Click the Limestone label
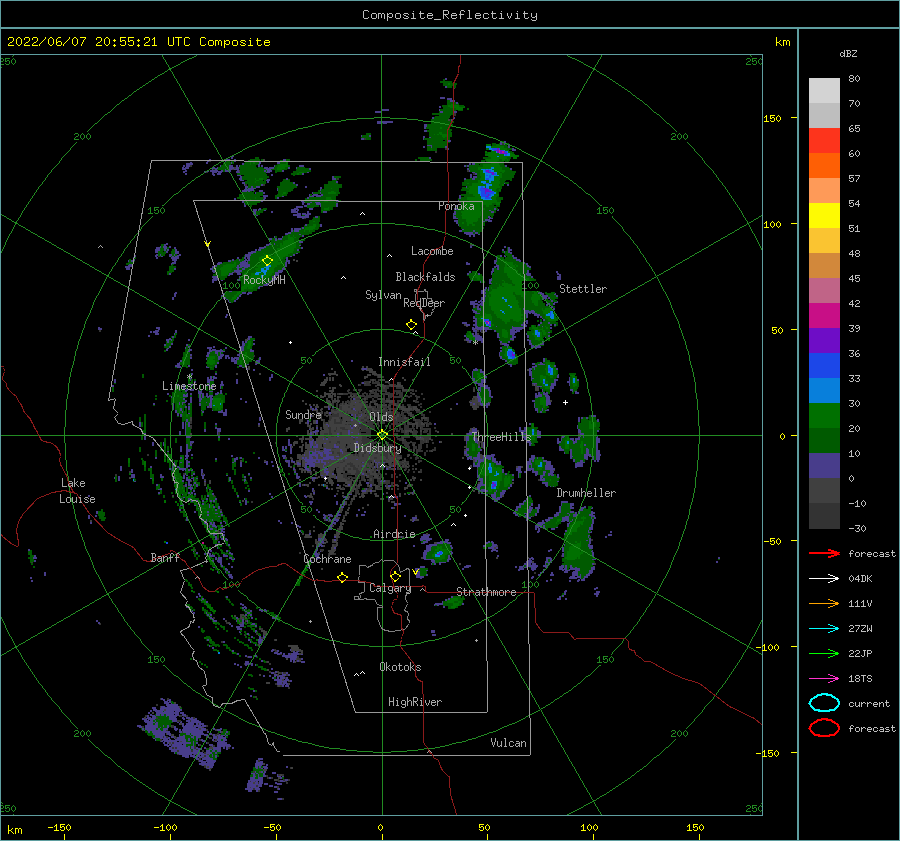Image resolution: width=900 pixels, height=841 pixels. coord(189,386)
